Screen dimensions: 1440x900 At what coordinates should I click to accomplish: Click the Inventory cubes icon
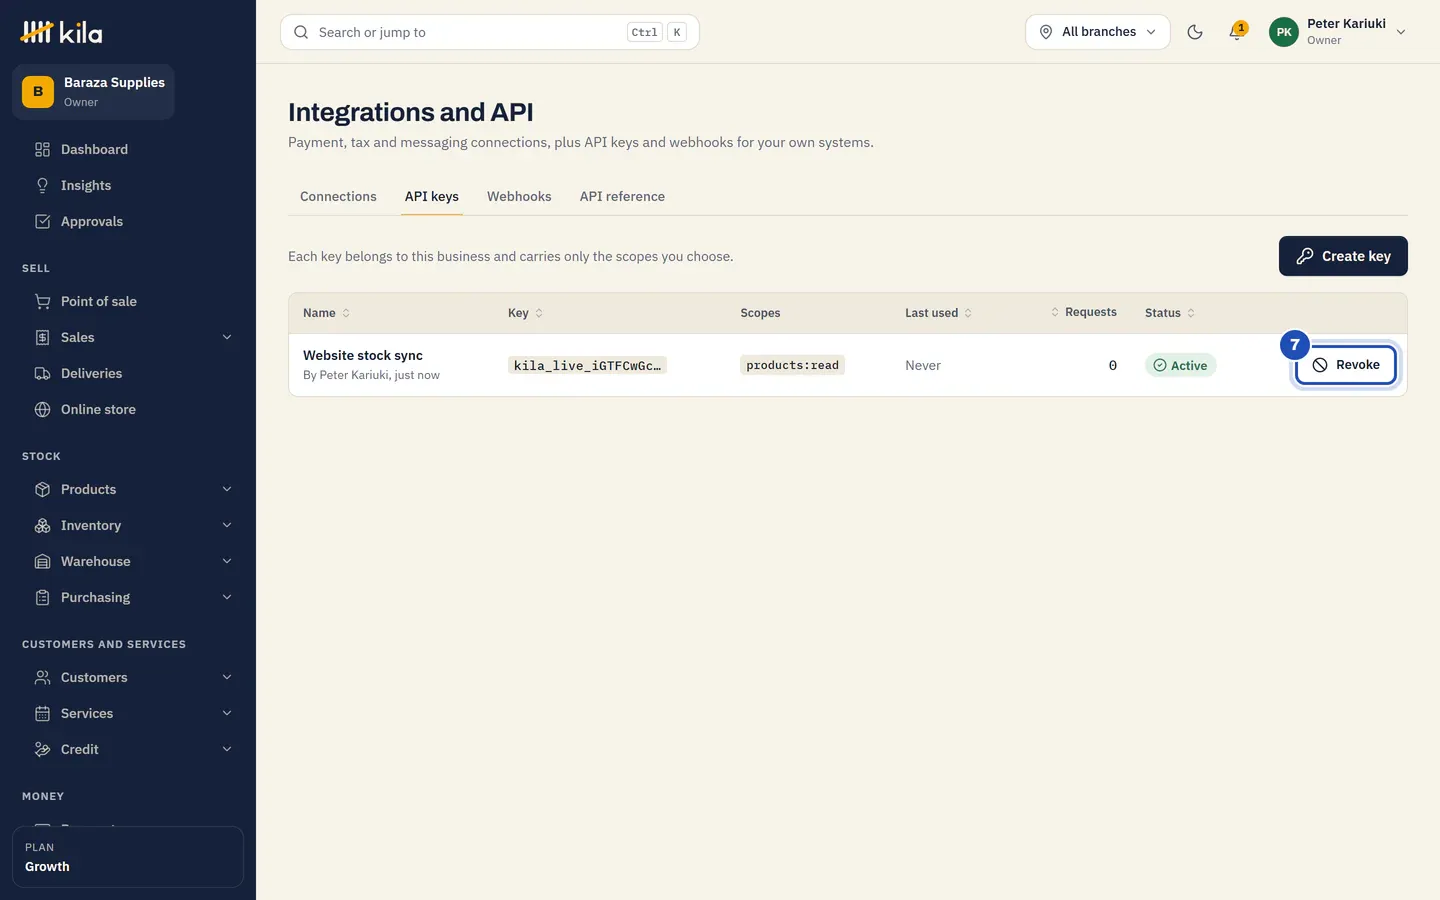coord(42,525)
